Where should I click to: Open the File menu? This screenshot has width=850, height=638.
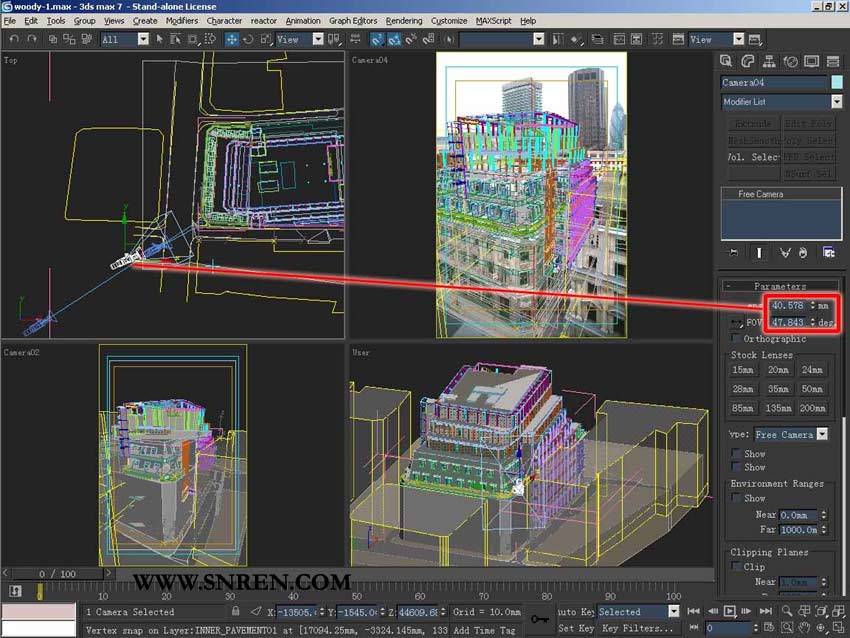(10, 21)
